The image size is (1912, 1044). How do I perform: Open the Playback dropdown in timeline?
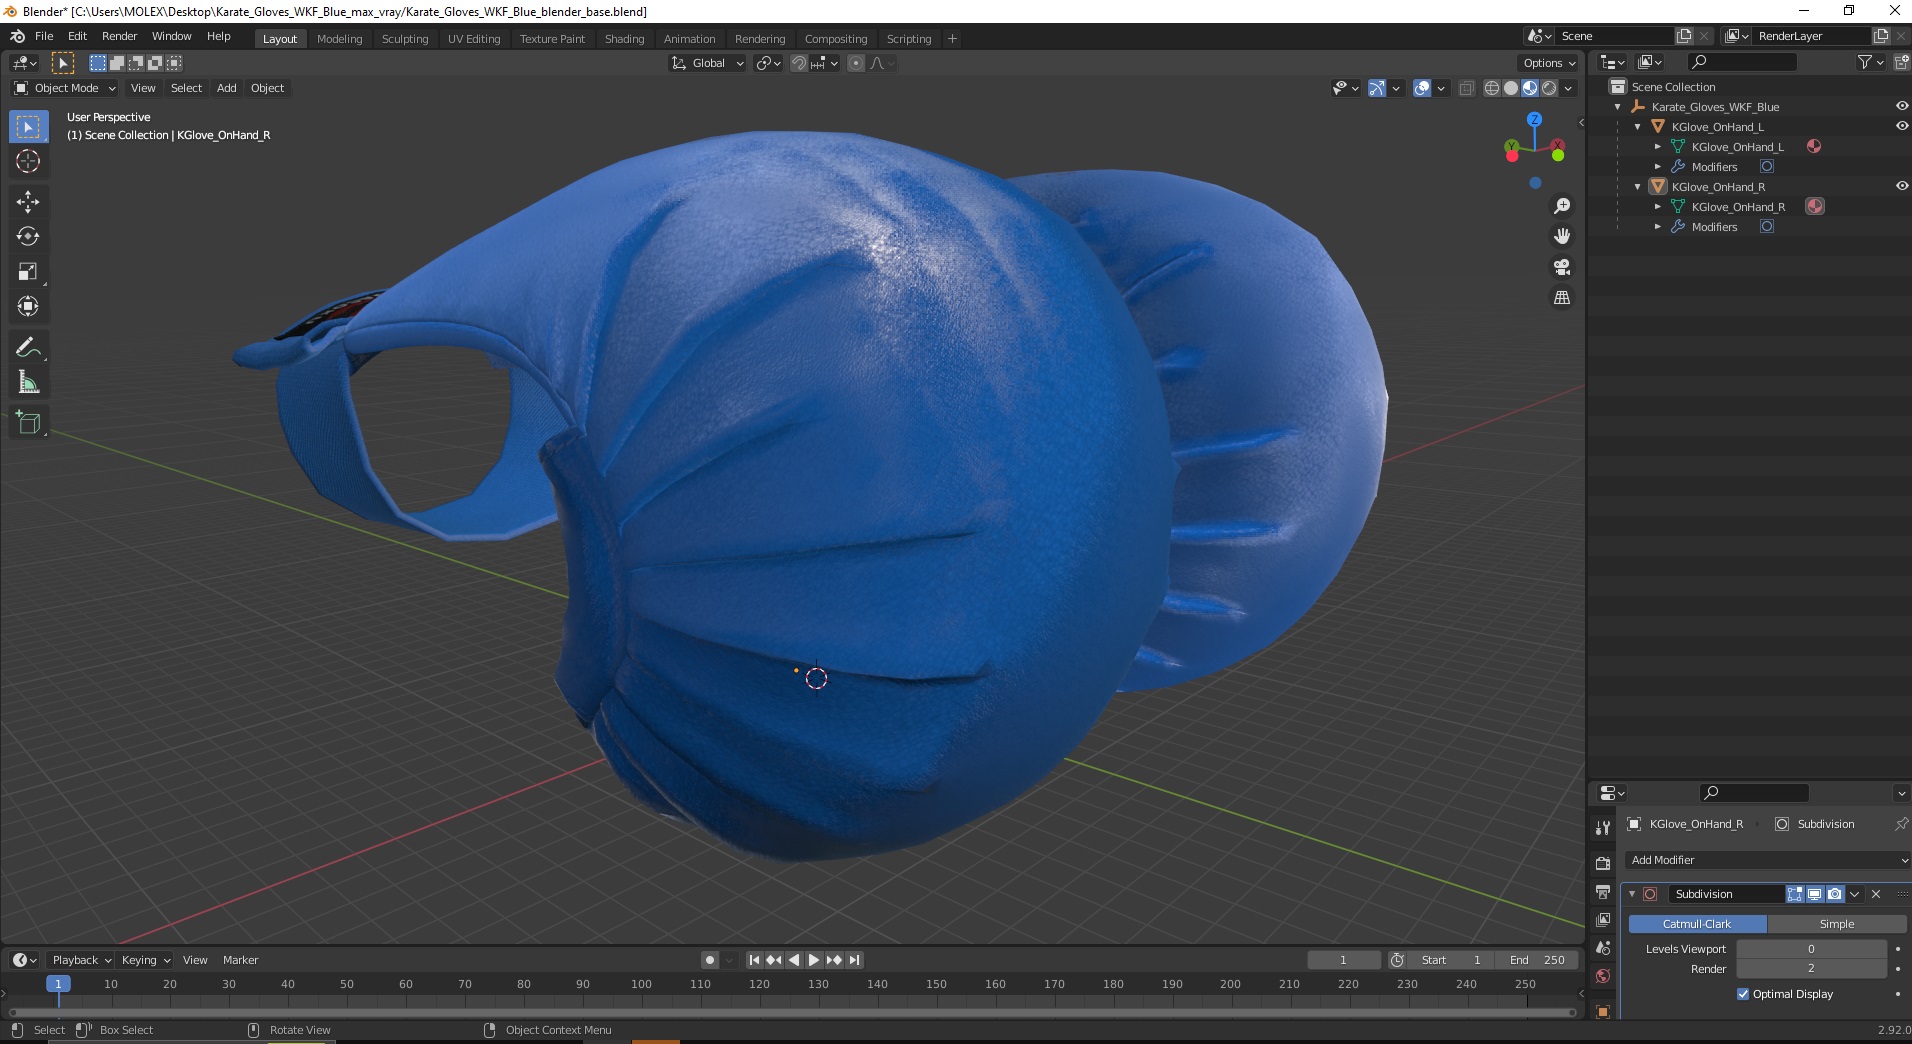click(x=81, y=960)
